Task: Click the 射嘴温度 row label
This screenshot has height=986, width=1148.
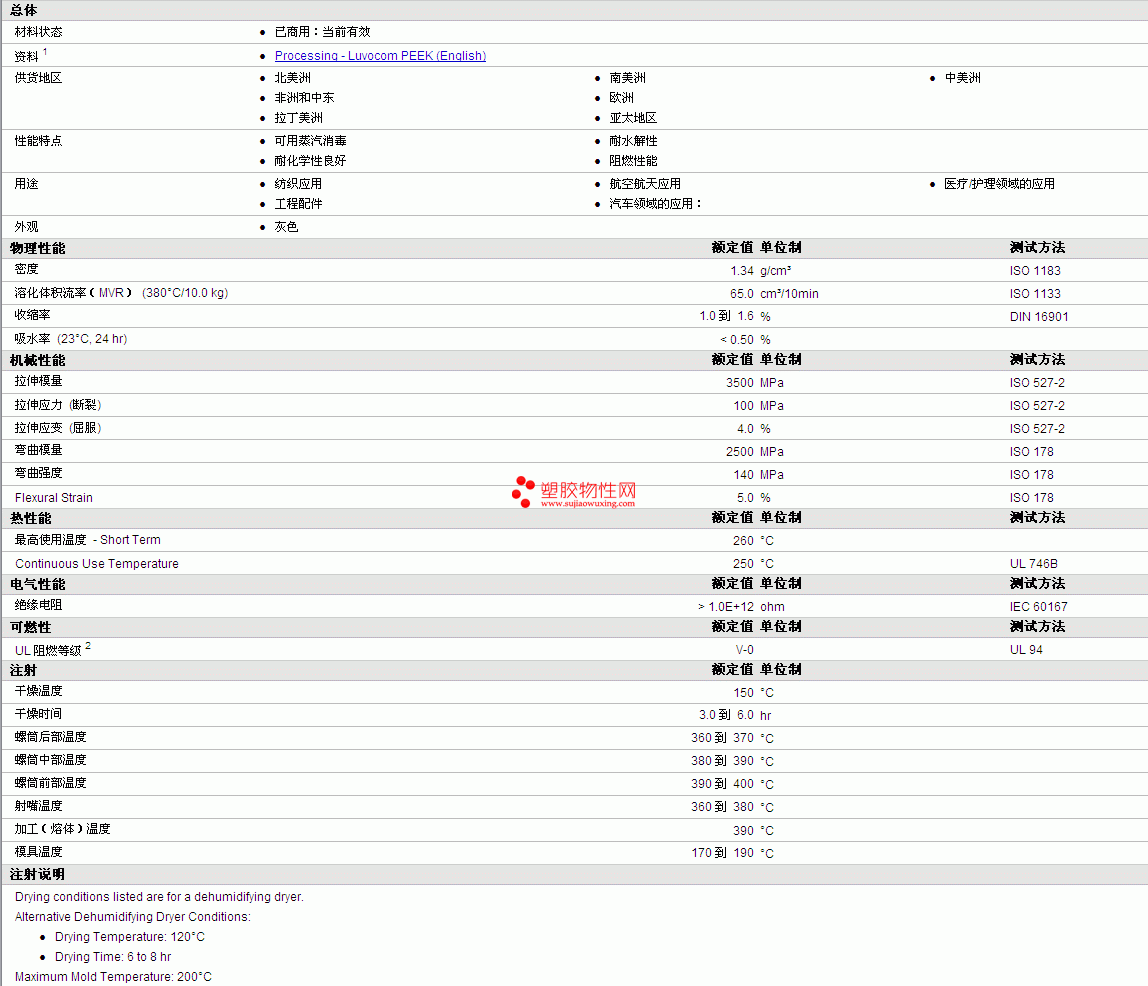Action: click(x=38, y=805)
